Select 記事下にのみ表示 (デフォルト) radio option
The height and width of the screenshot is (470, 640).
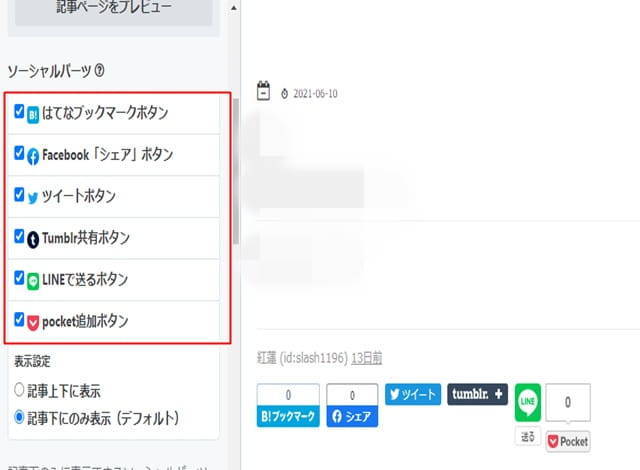click(x=19, y=417)
